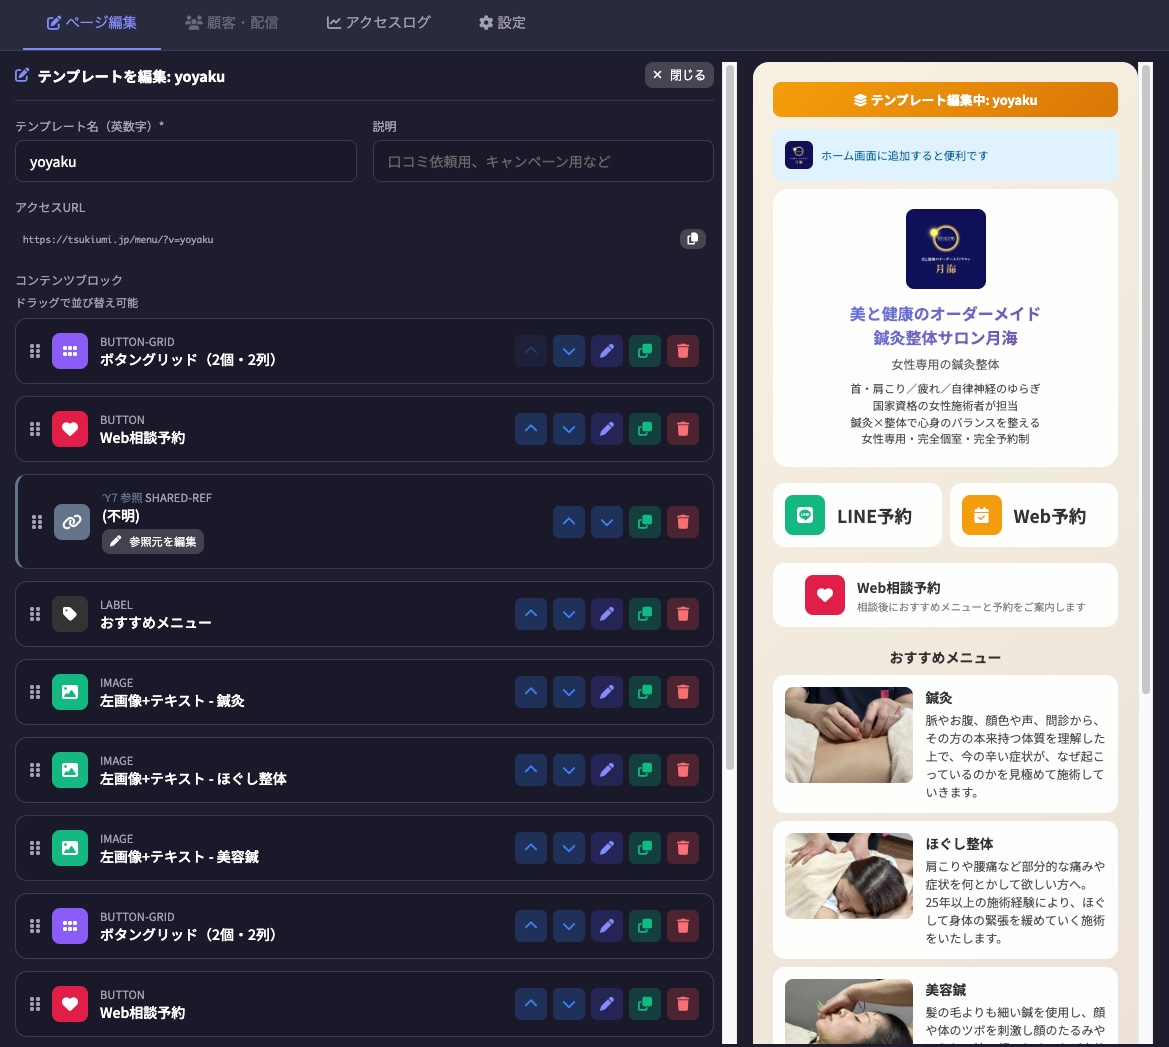Viewport: 1169px width, 1047px height.
Task: Click the preview panel vertical scrollbar
Action: (x=1146, y=379)
